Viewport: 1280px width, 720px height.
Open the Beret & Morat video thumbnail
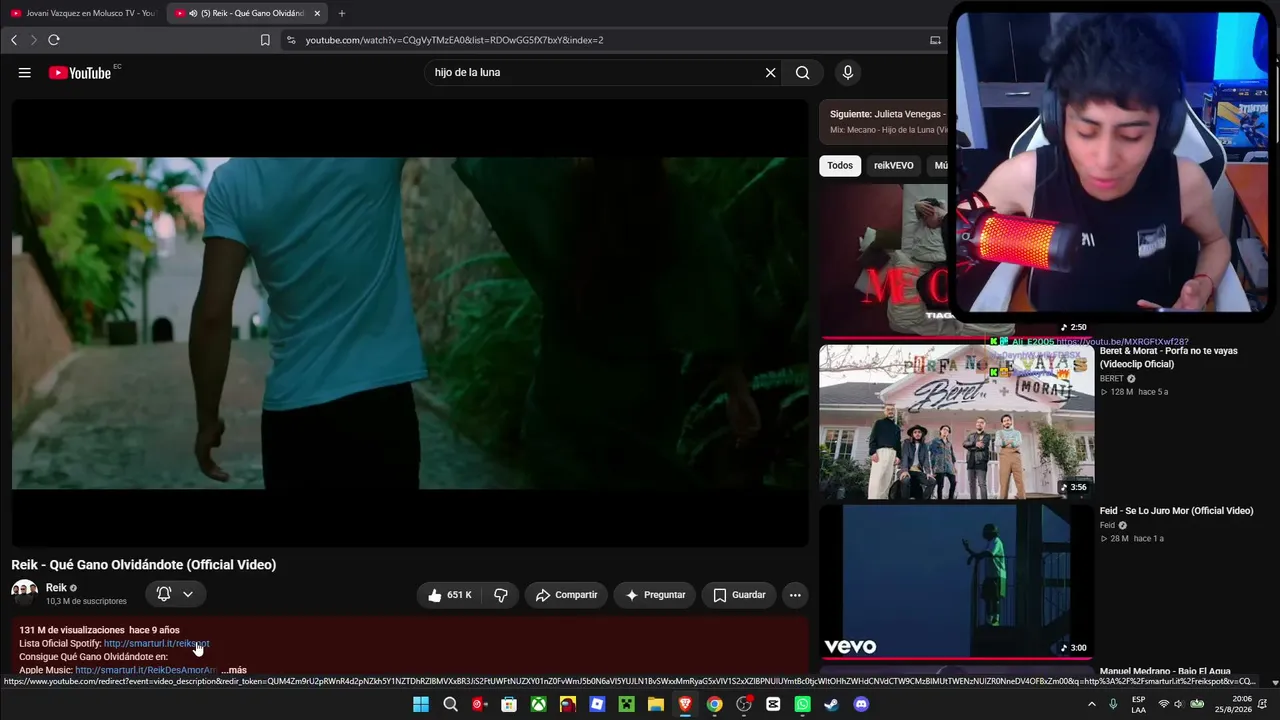[957, 422]
